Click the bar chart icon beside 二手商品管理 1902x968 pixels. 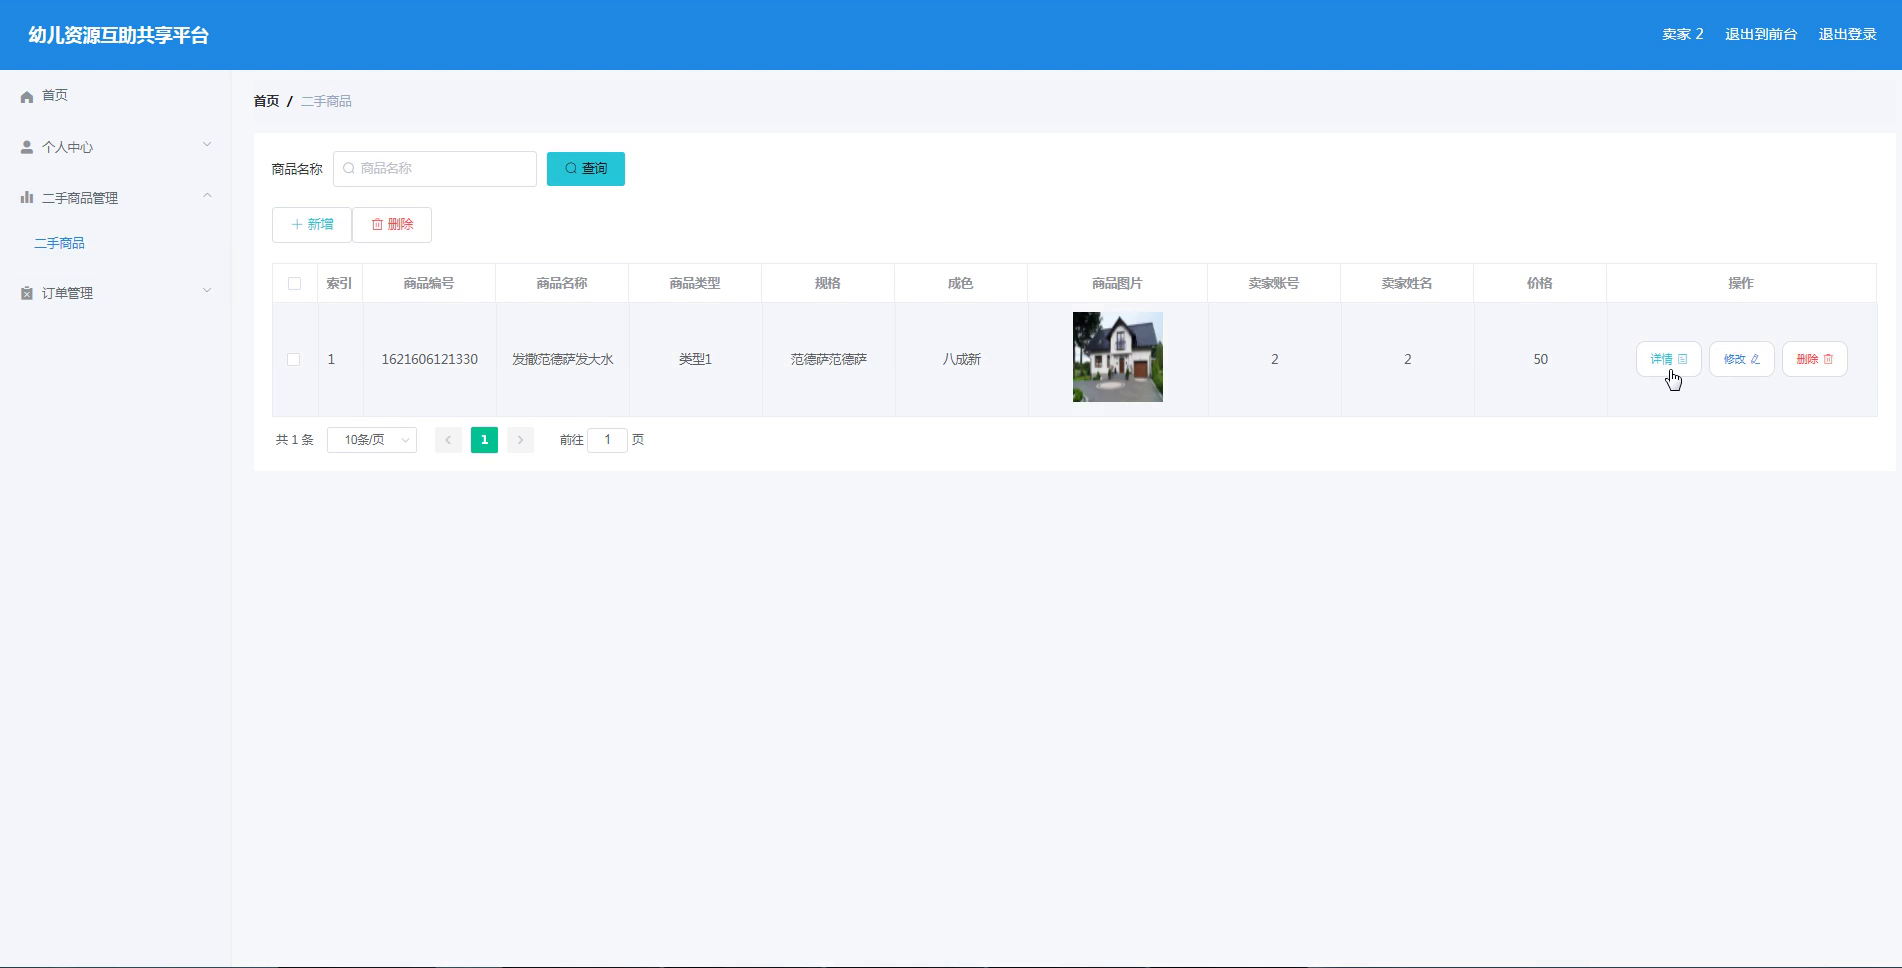(x=27, y=198)
